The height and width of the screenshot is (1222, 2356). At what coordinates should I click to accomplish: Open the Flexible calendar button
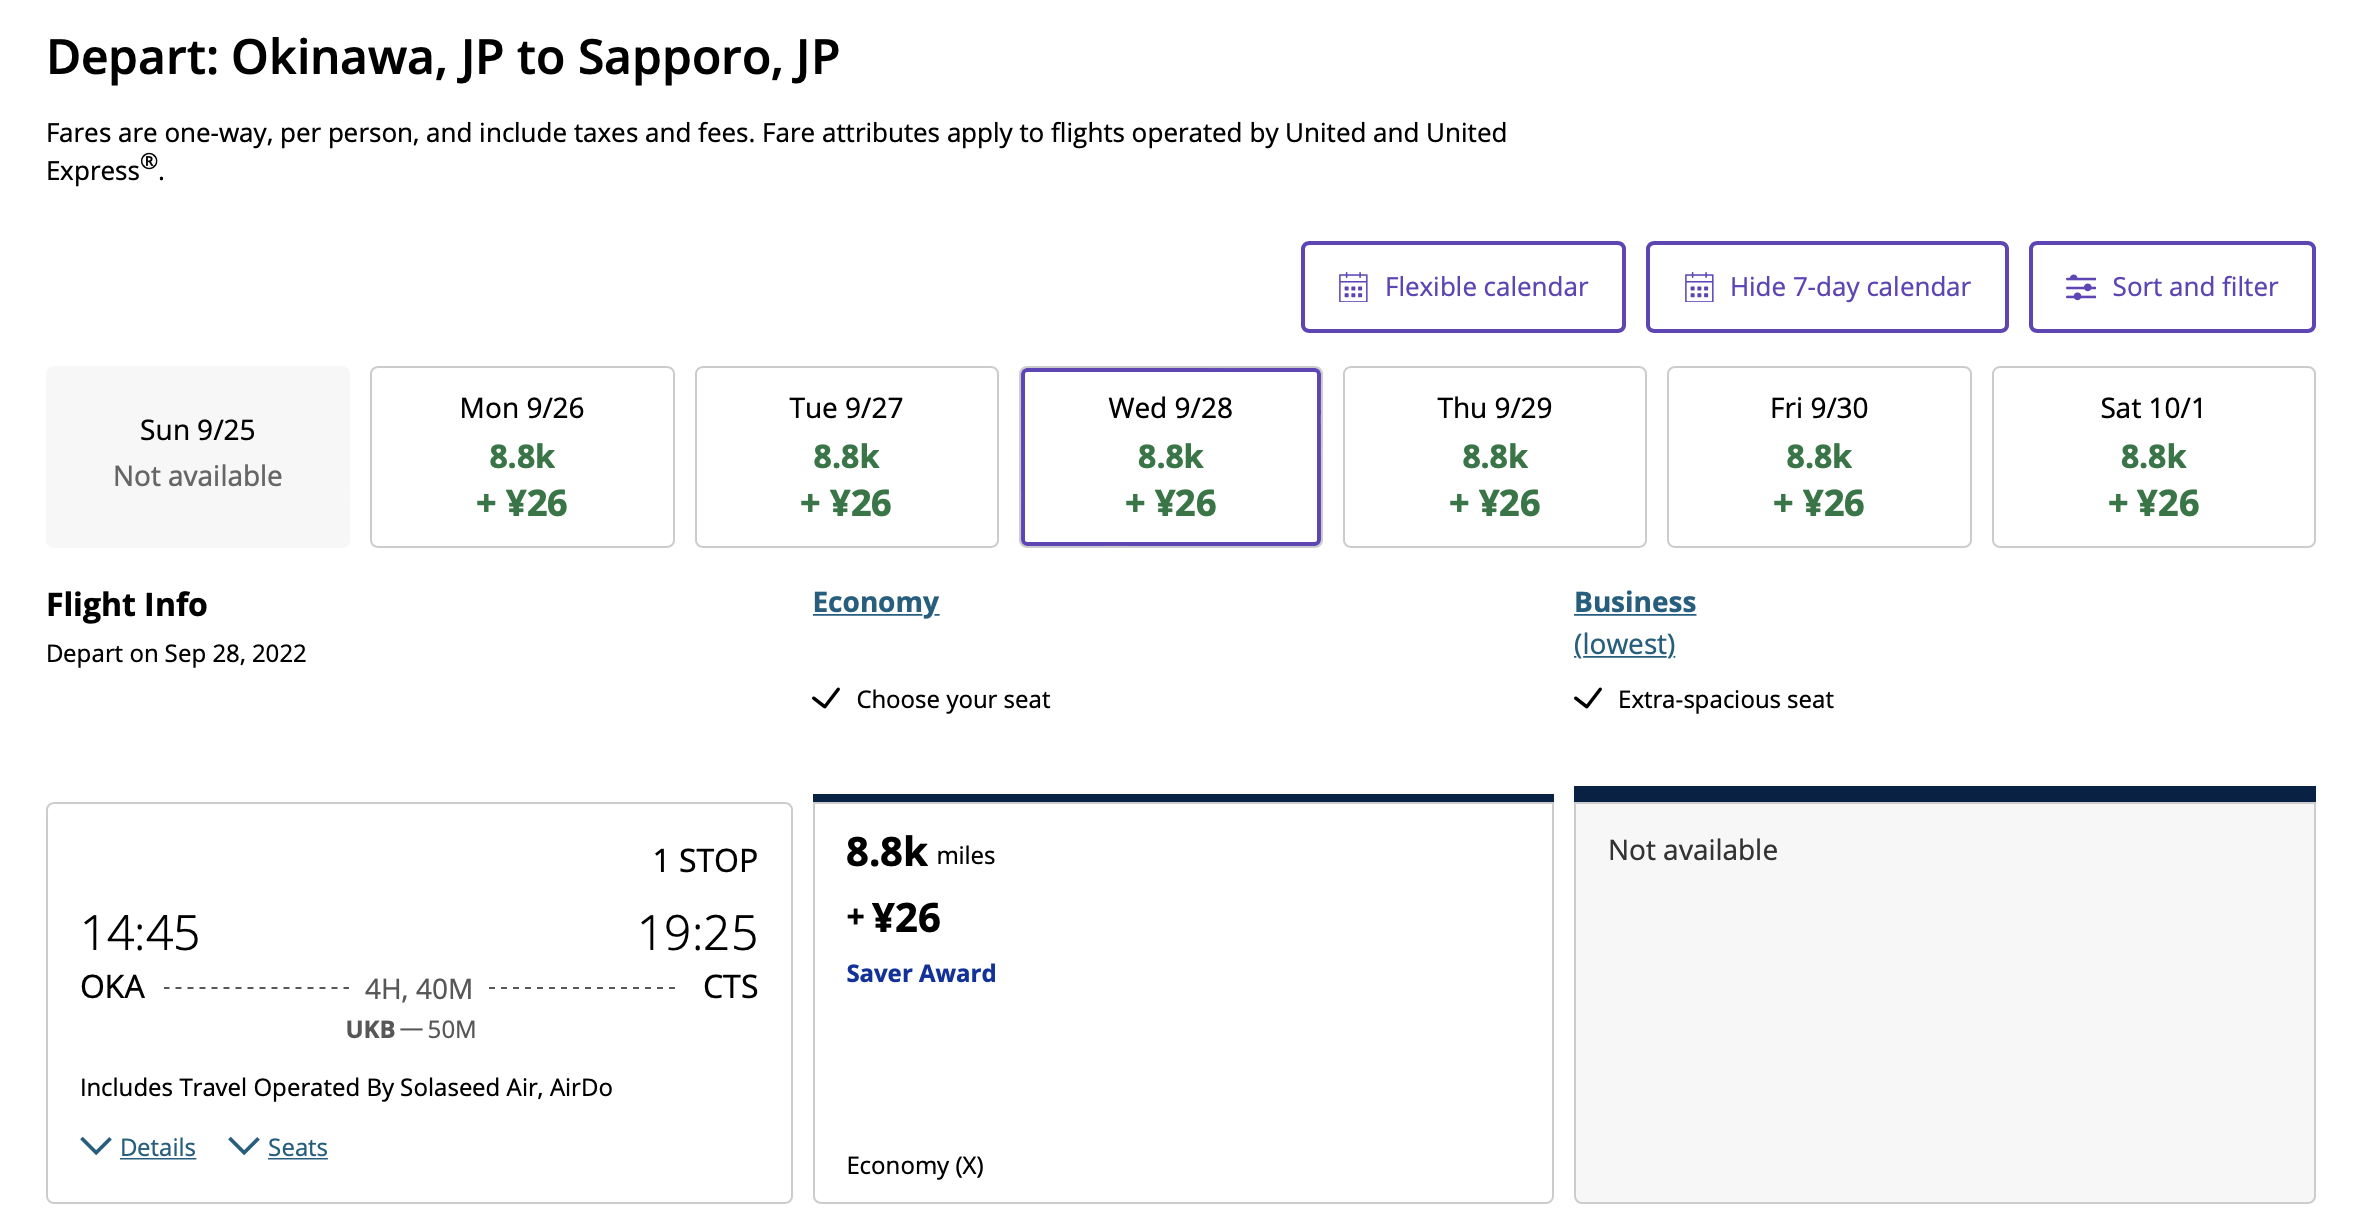point(1462,287)
